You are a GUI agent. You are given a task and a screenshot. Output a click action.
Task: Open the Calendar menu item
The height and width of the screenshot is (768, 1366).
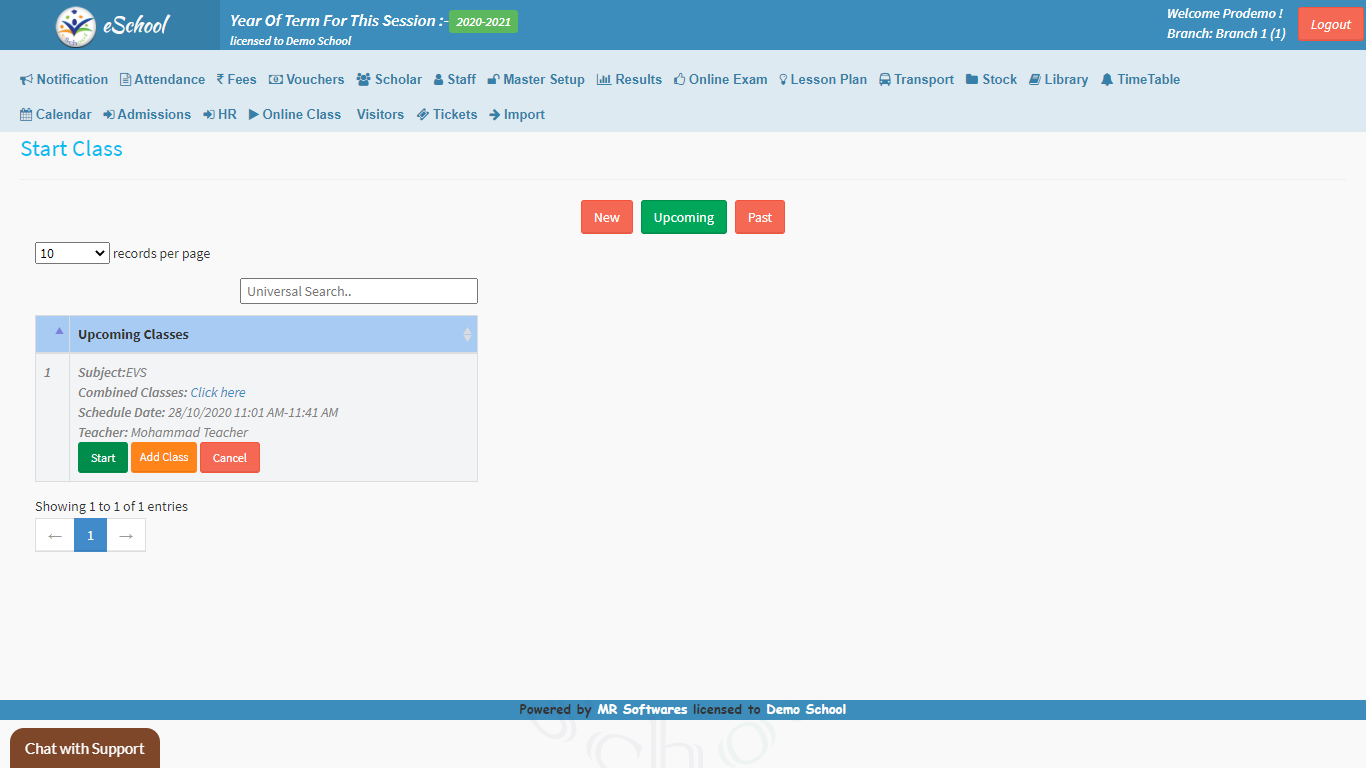point(56,115)
